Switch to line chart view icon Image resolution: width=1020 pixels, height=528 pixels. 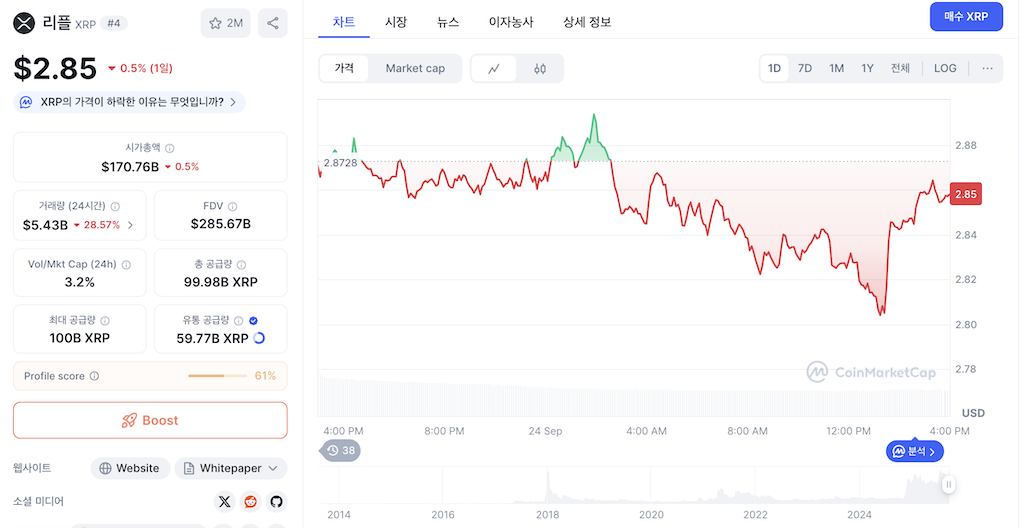(494, 68)
